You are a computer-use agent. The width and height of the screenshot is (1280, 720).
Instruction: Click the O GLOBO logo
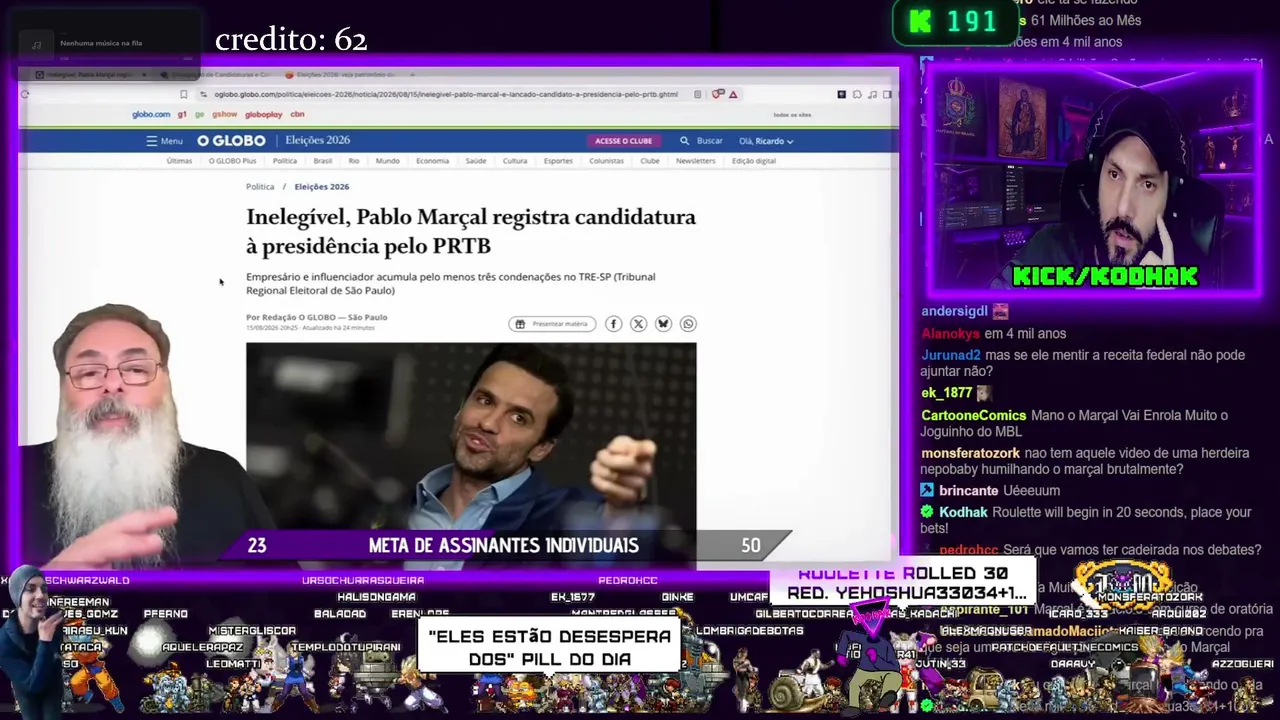(x=231, y=141)
